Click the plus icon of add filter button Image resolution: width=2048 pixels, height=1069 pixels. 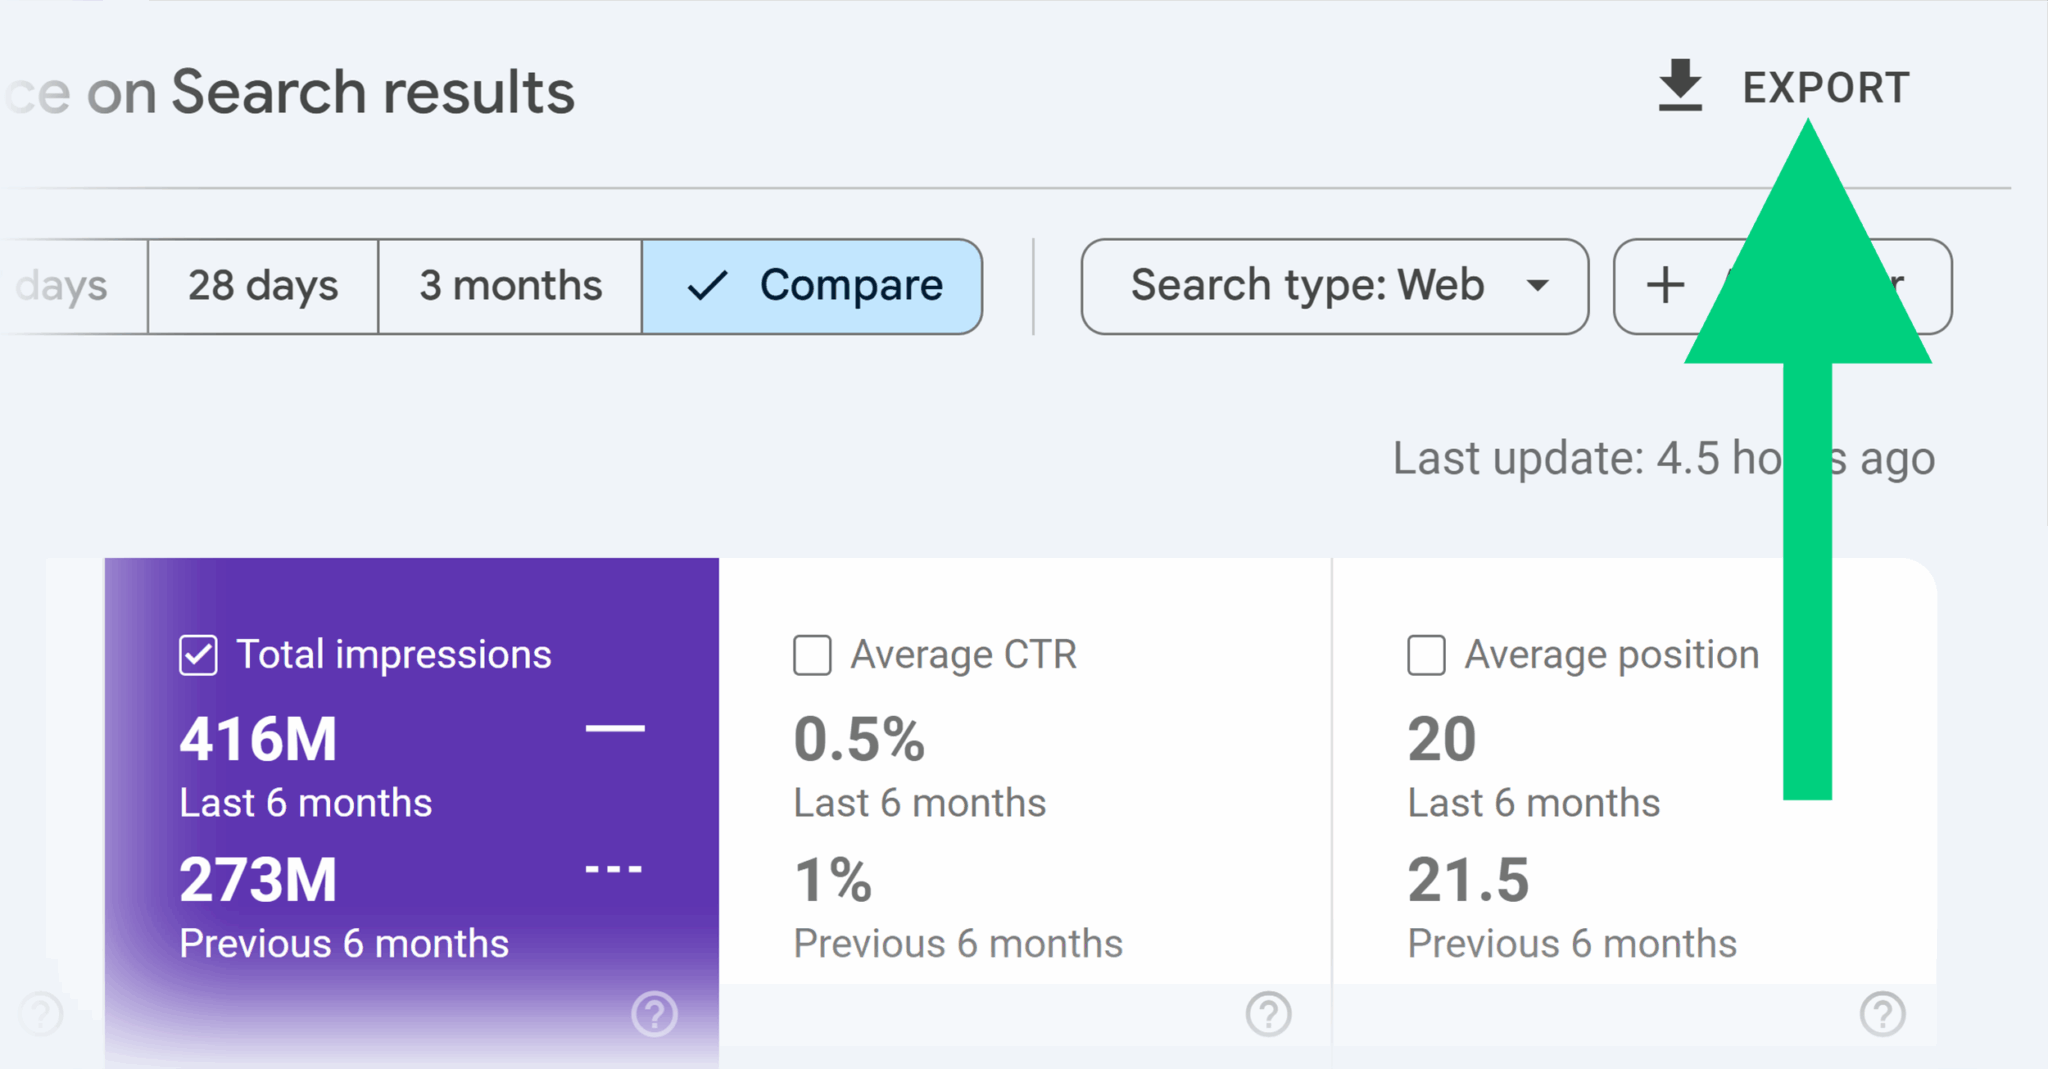click(x=1665, y=286)
